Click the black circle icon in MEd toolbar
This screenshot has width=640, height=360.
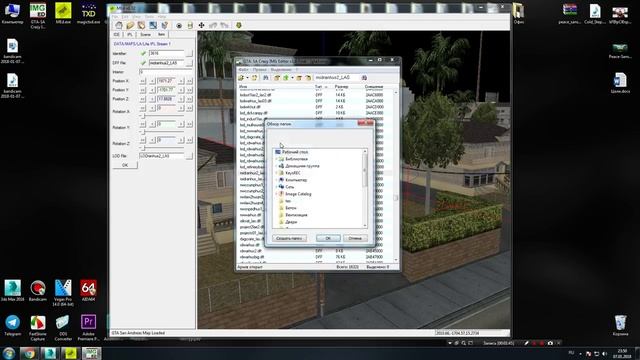click(x=179, y=25)
